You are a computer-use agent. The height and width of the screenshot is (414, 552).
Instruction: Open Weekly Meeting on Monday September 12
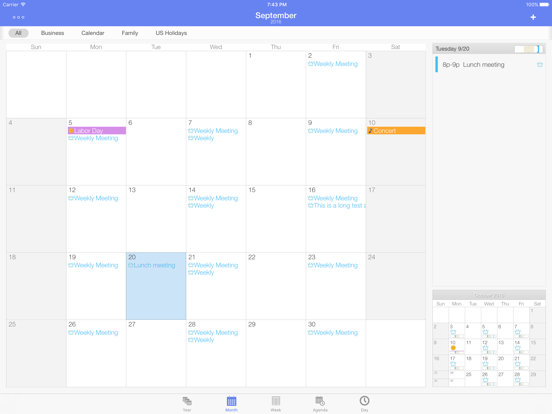pos(93,198)
